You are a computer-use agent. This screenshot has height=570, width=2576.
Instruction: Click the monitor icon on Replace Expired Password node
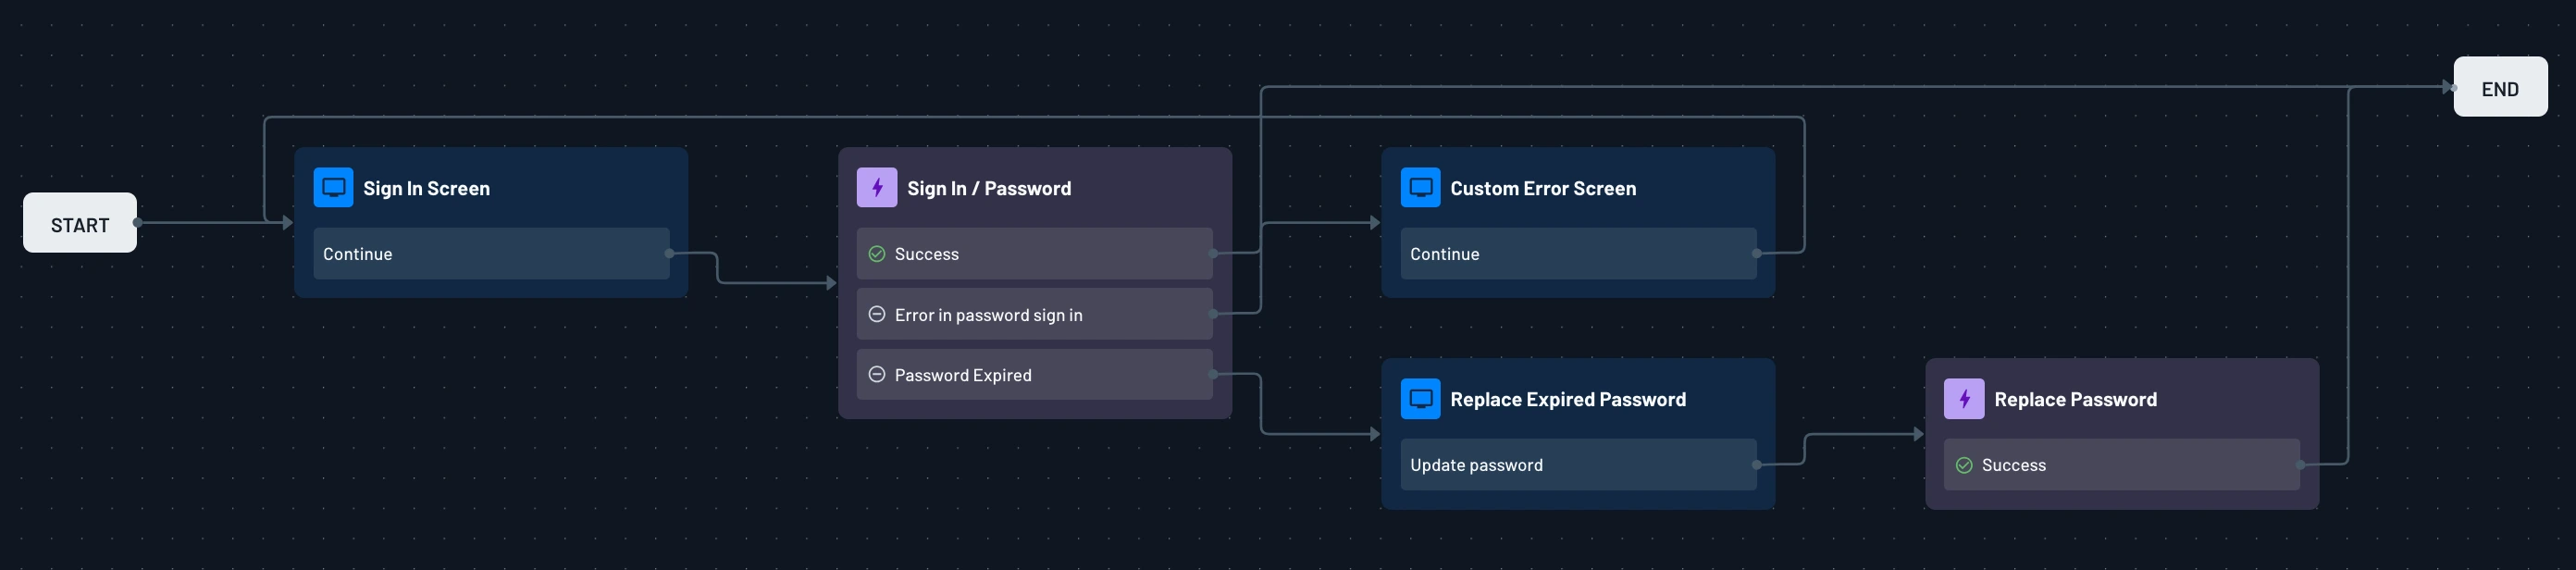click(x=1419, y=398)
